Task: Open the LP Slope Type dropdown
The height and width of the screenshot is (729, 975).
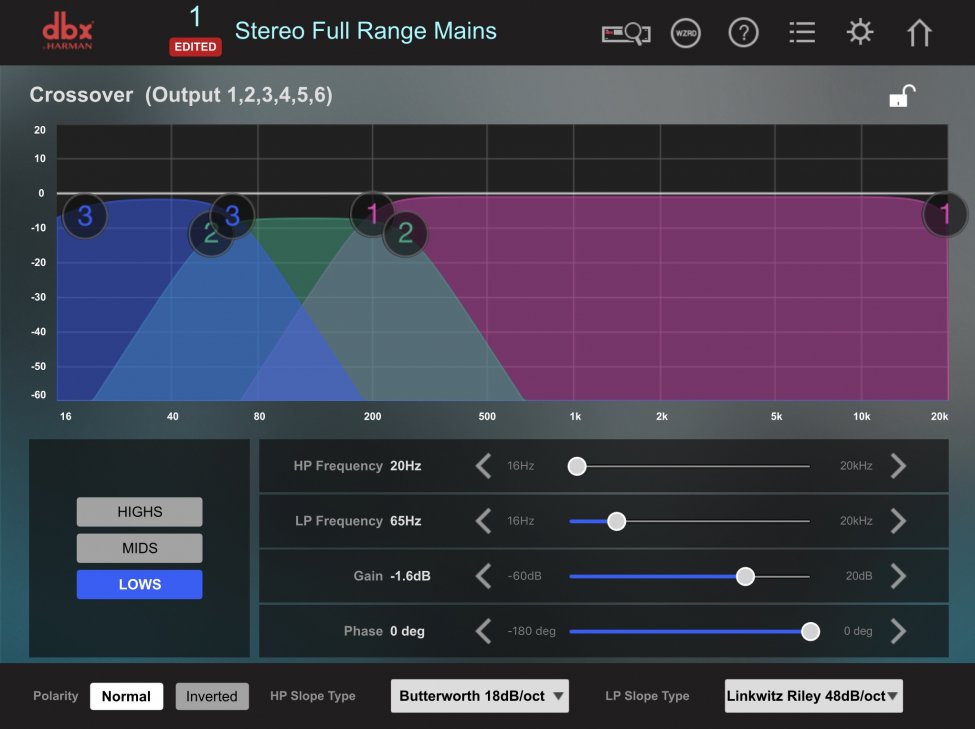Action: pyautogui.click(x=813, y=695)
